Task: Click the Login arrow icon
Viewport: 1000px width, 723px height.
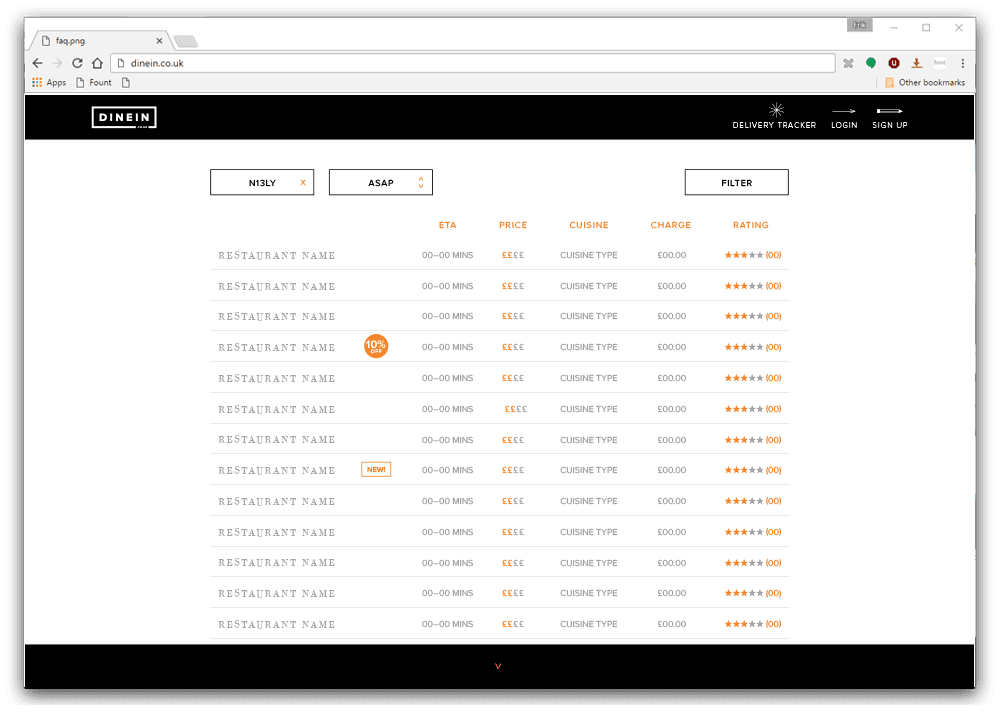Action: click(844, 111)
